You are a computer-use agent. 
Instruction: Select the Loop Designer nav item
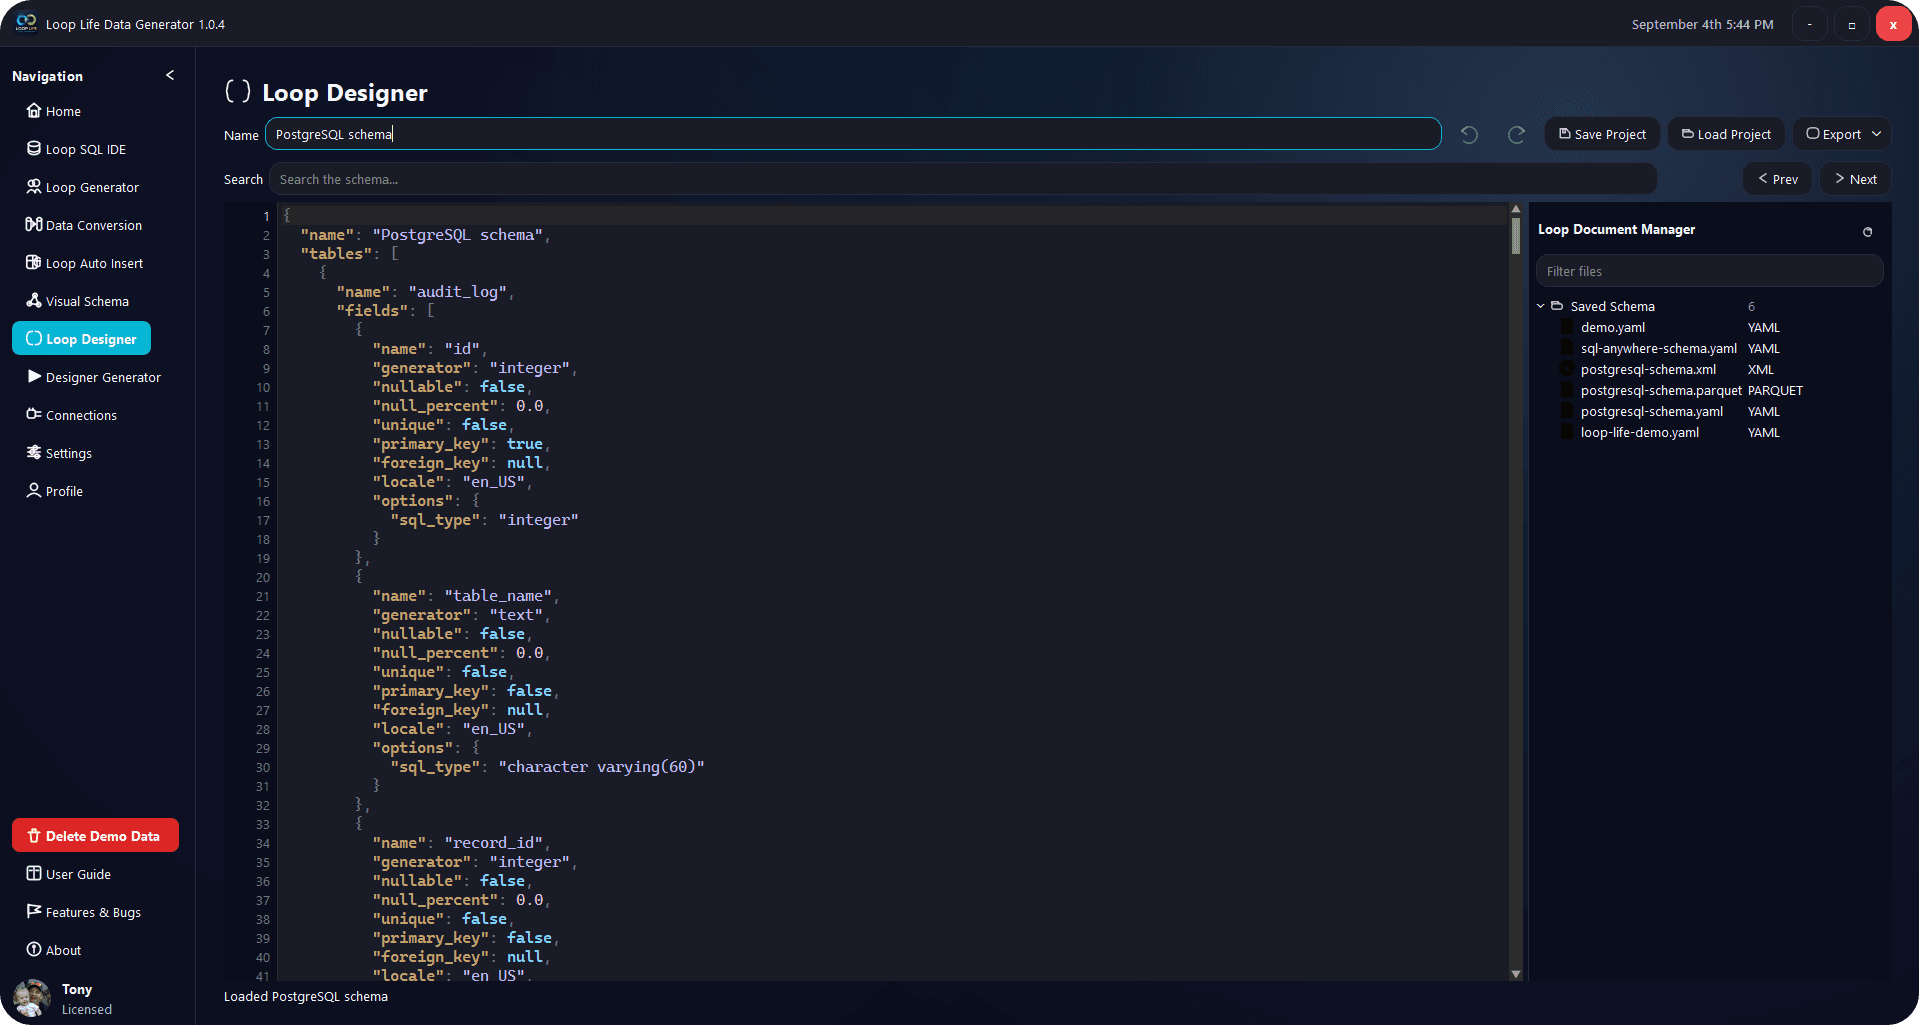pyautogui.click(x=81, y=338)
